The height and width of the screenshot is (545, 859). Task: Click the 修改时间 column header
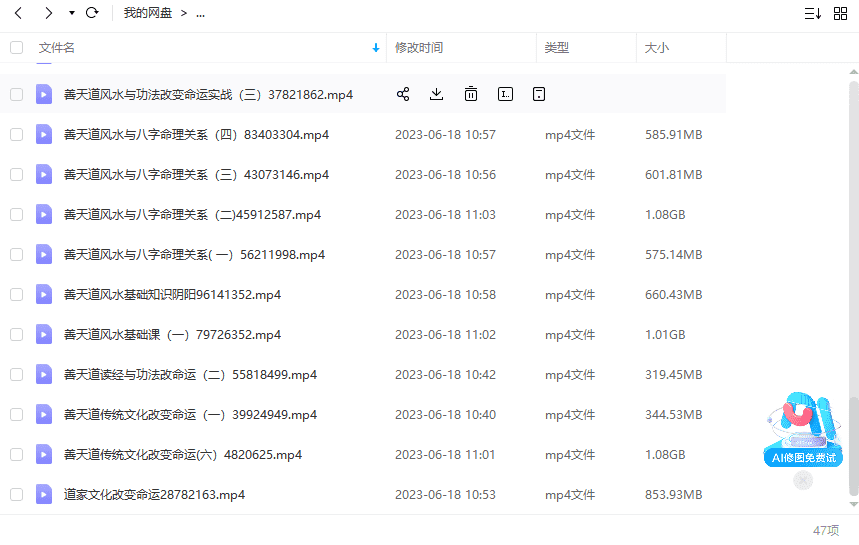click(x=419, y=47)
